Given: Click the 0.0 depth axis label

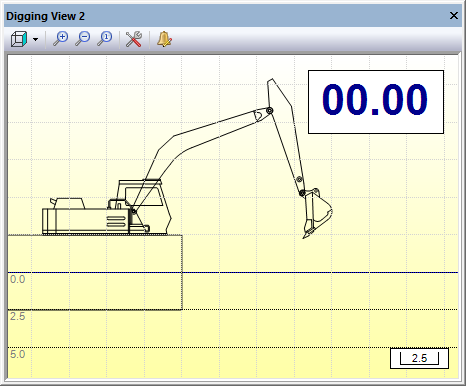Looking at the screenshot, I should tap(18, 279).
